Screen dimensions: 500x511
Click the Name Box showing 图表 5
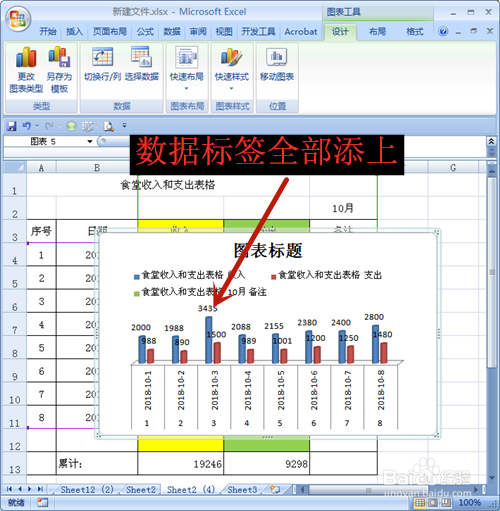[x=43, y=141]
